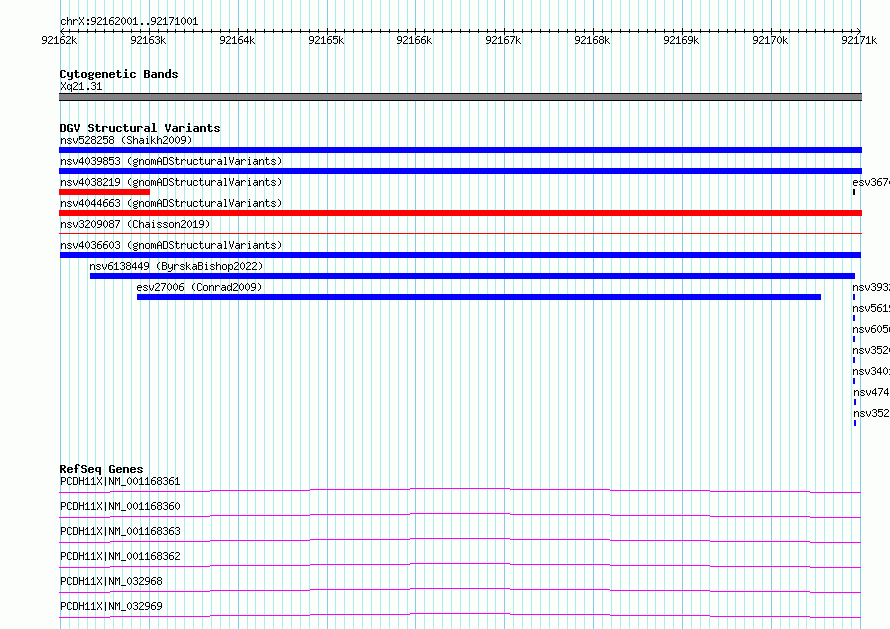Image resolution: width=890 pixels, height=629 pixels.
Task: Click the chrX:92162001..92171001 region label
Action: (x=129, y=22)
